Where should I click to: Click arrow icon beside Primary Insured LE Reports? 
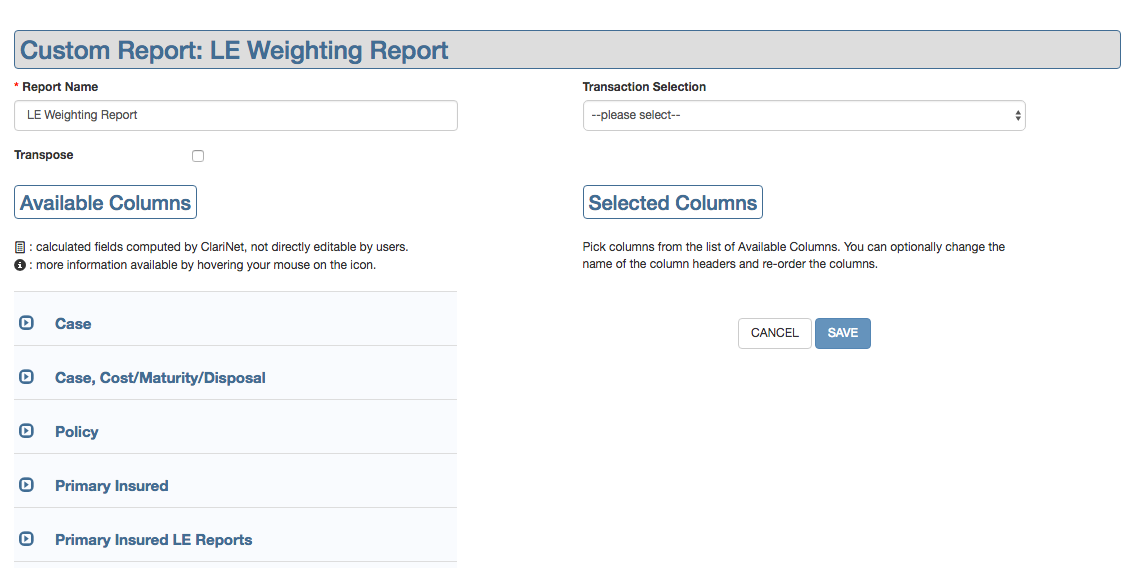(x=27, y=539)
